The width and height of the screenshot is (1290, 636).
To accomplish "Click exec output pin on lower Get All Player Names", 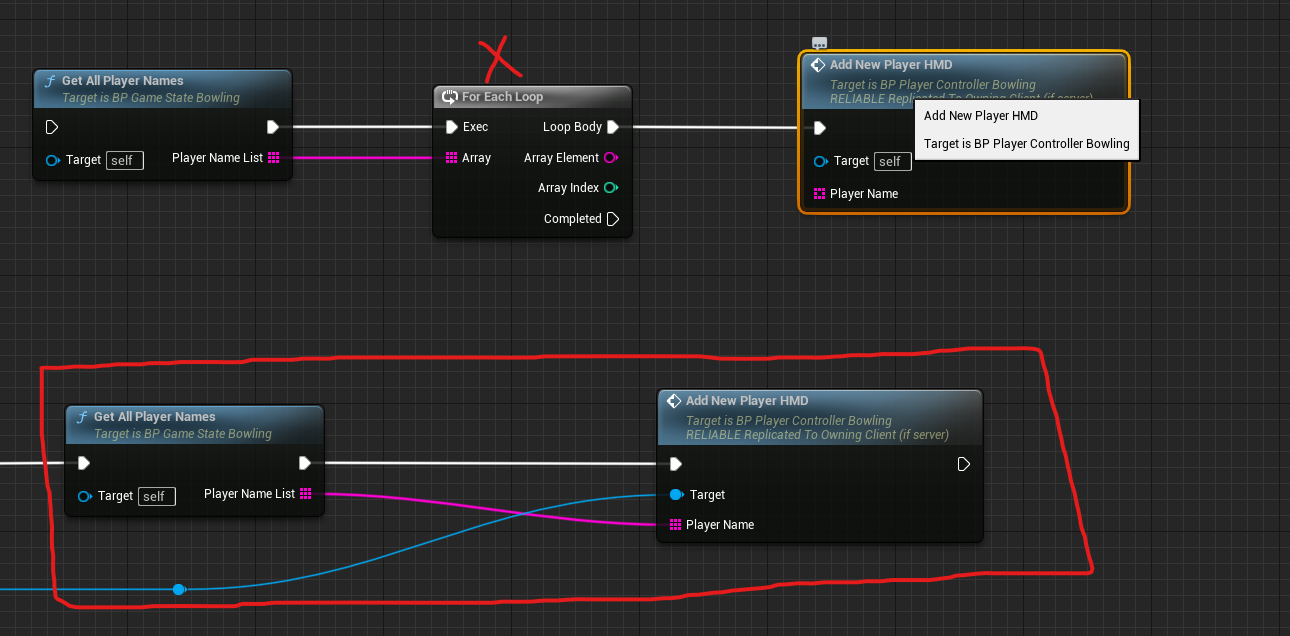I will coord(305,463).
